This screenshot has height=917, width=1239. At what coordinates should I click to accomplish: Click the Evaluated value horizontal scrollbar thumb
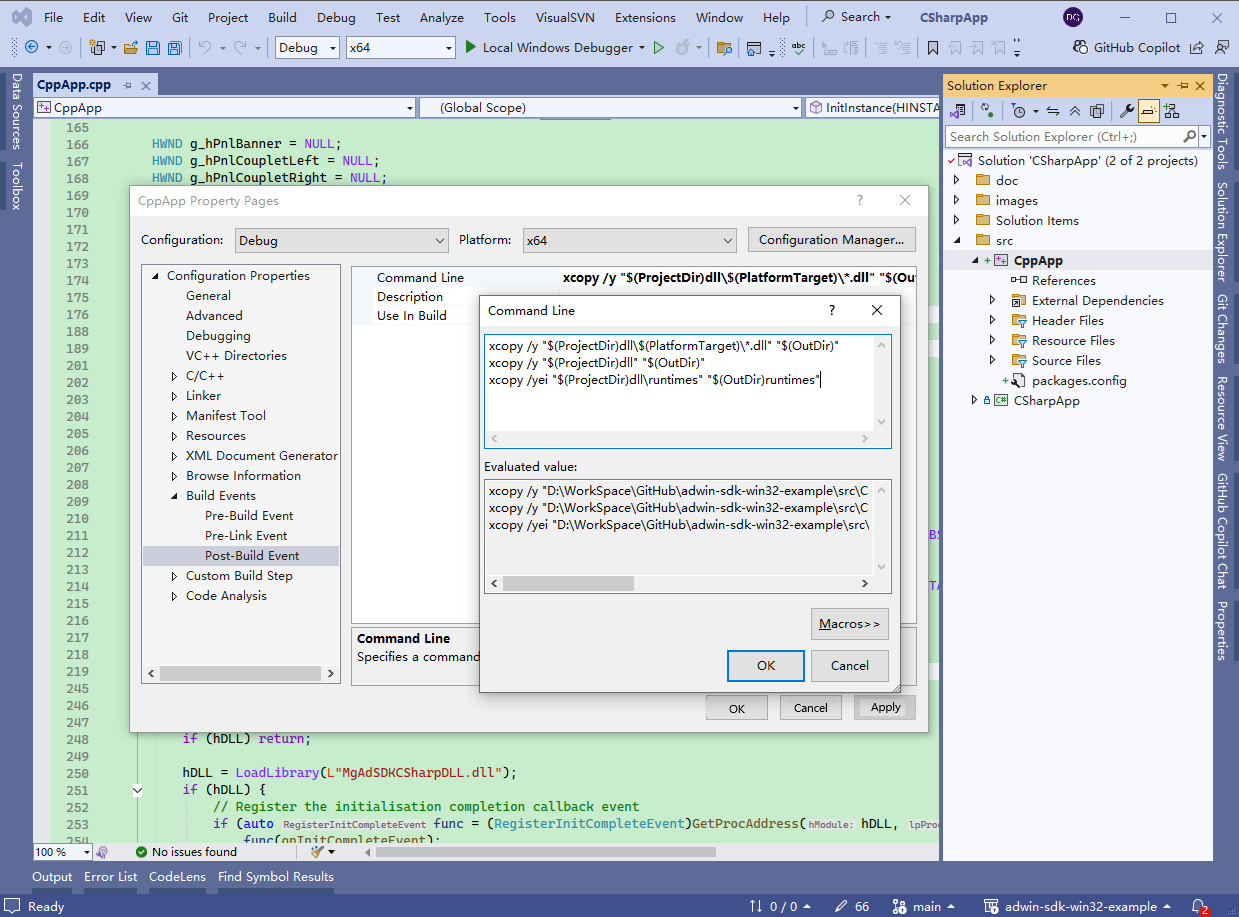point(568,583)
